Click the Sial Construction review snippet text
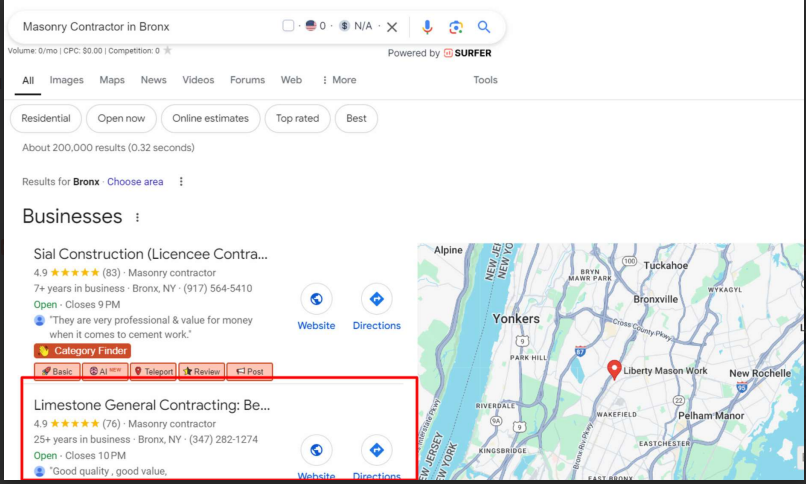806x484 pixels. (x=151, y=327)
